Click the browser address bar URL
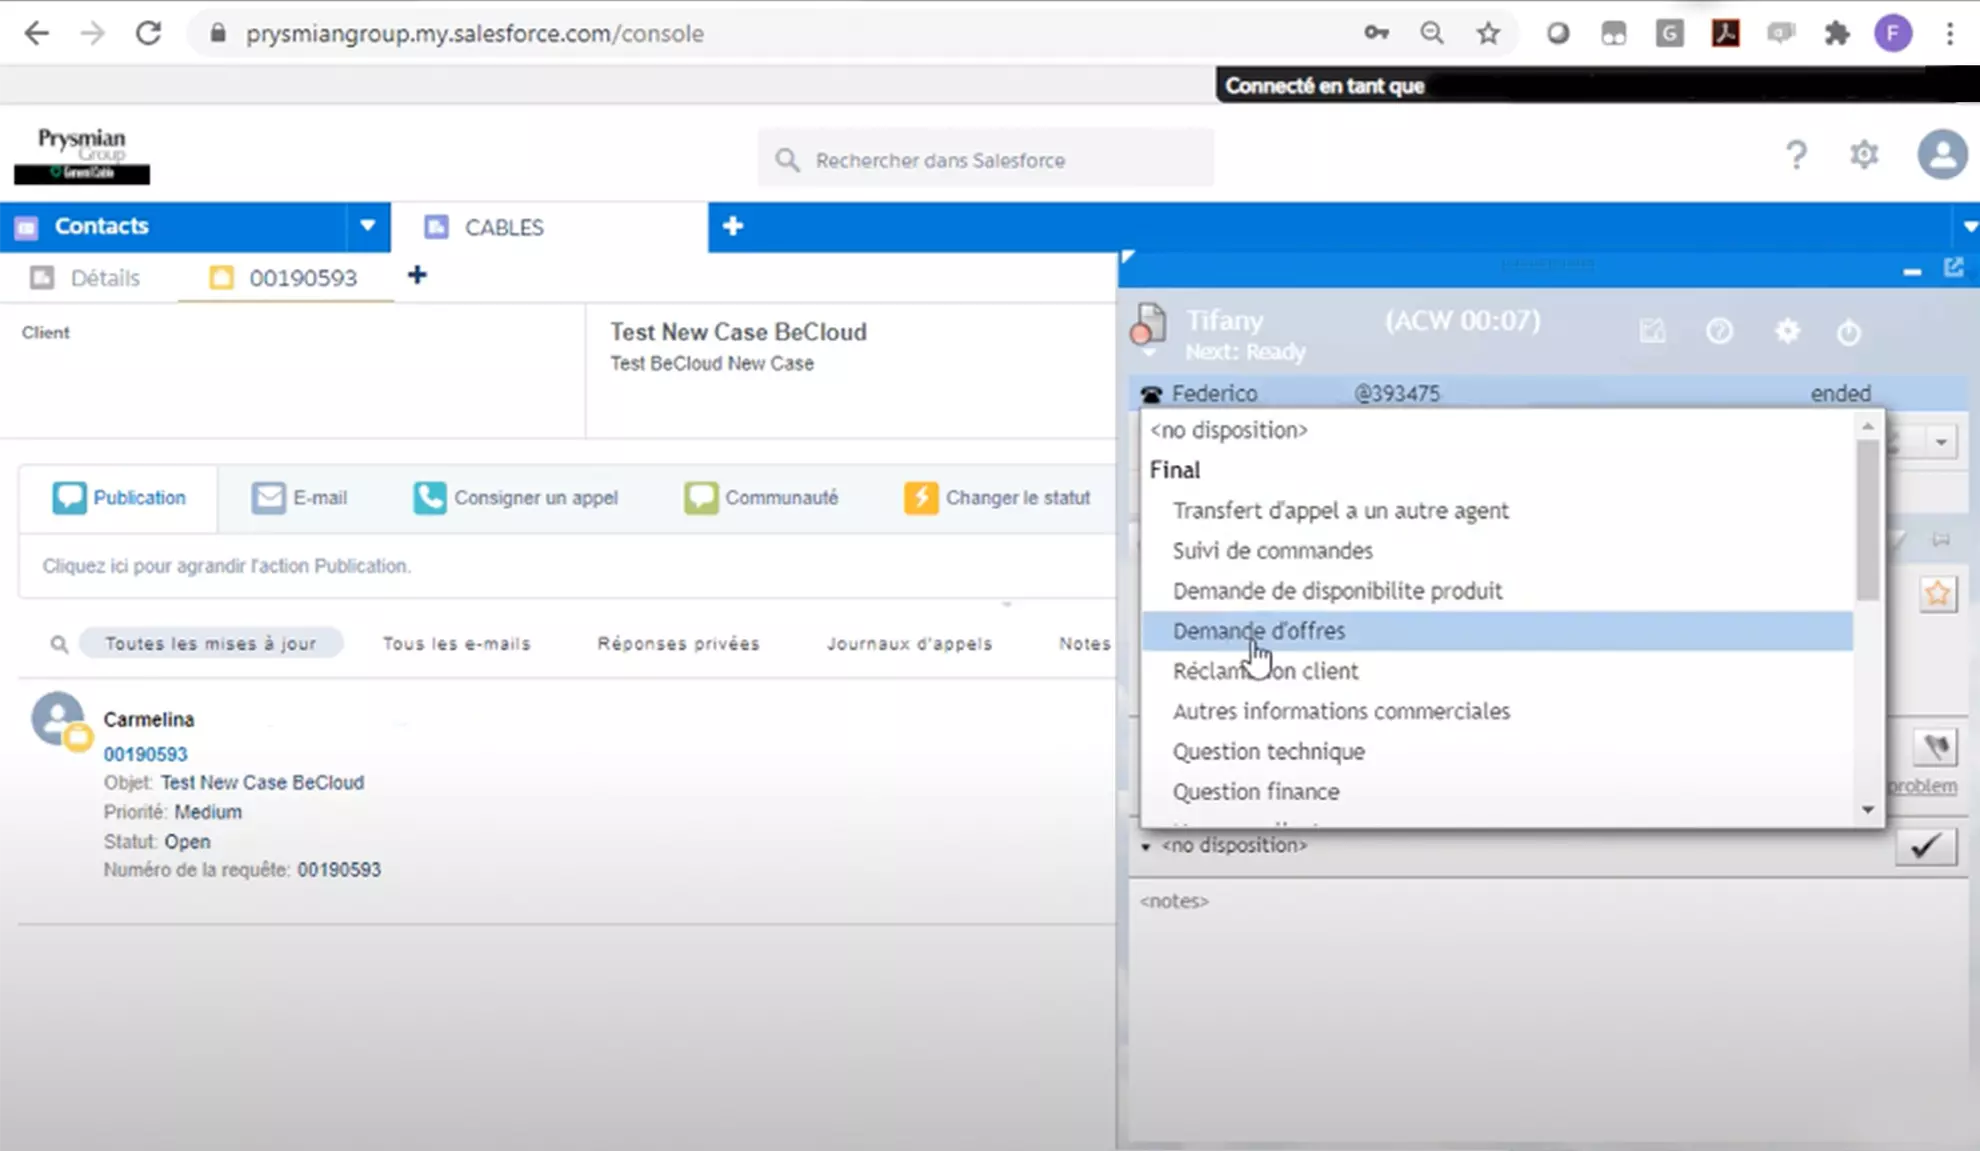The height and width of the screenshot is (1151, 1980). (475, 33)
